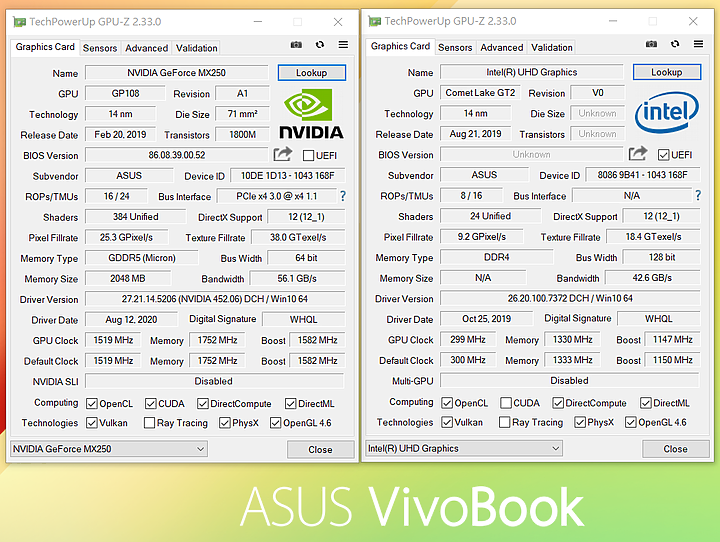Click the refresh icon in the Intel window
Screen dimensions: 720x542
click(x=675, y=44)
